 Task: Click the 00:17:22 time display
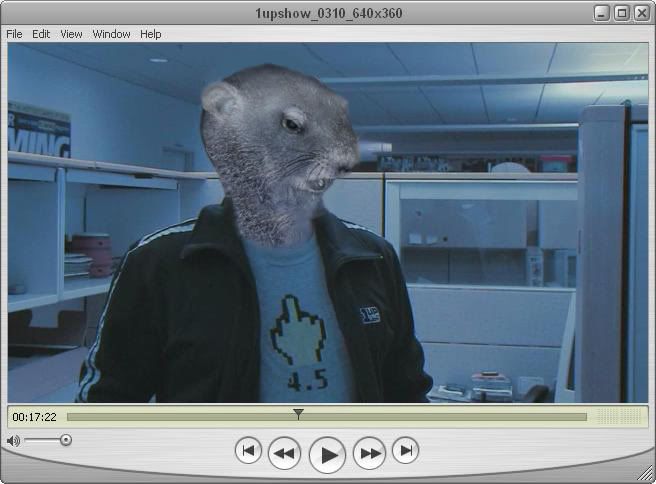click(34, 417)
